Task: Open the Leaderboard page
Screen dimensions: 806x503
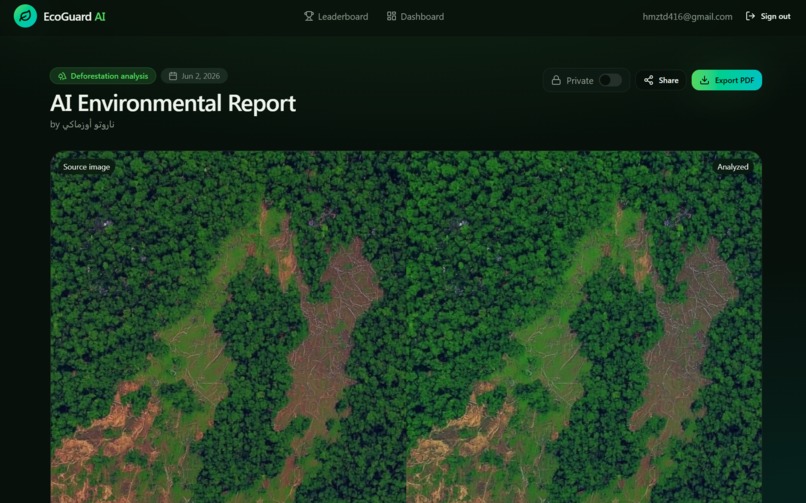Action: tap(336, 16)
